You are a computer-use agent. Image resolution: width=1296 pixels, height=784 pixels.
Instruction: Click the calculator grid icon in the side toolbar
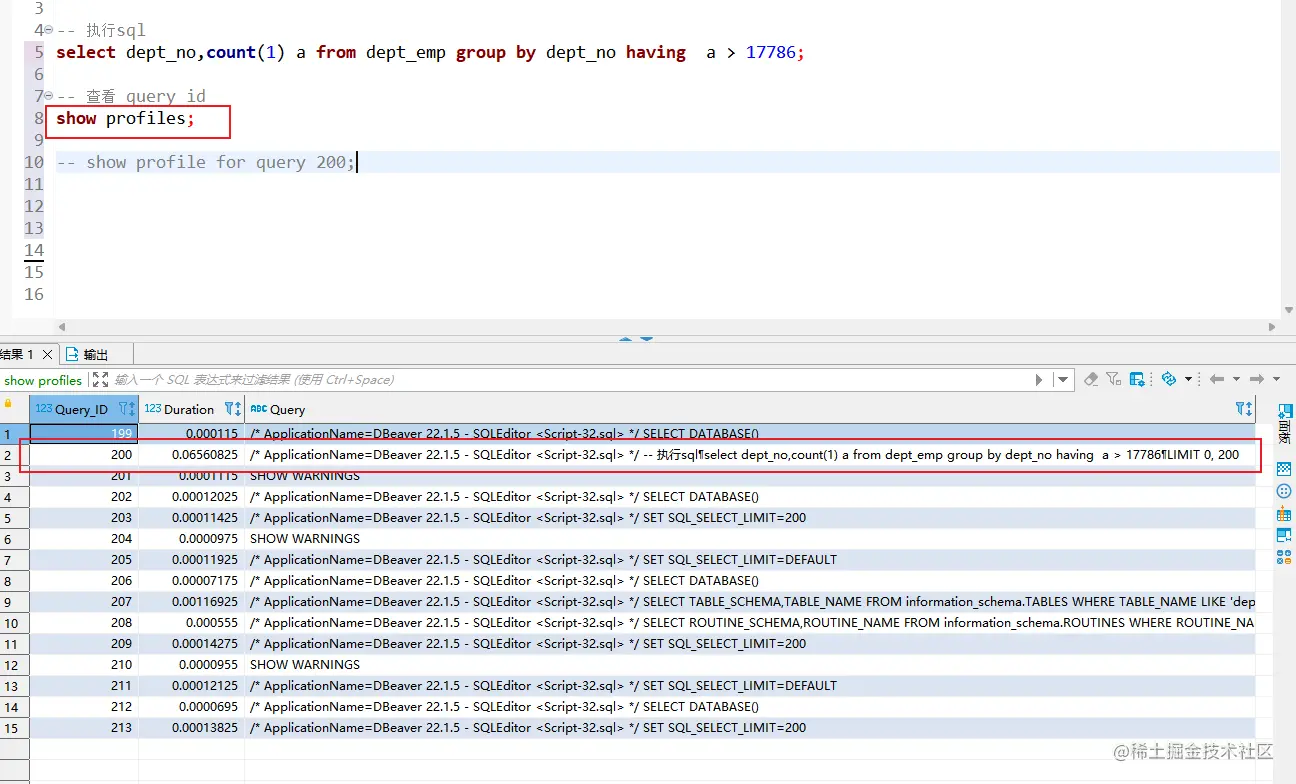click(1285, 514)
